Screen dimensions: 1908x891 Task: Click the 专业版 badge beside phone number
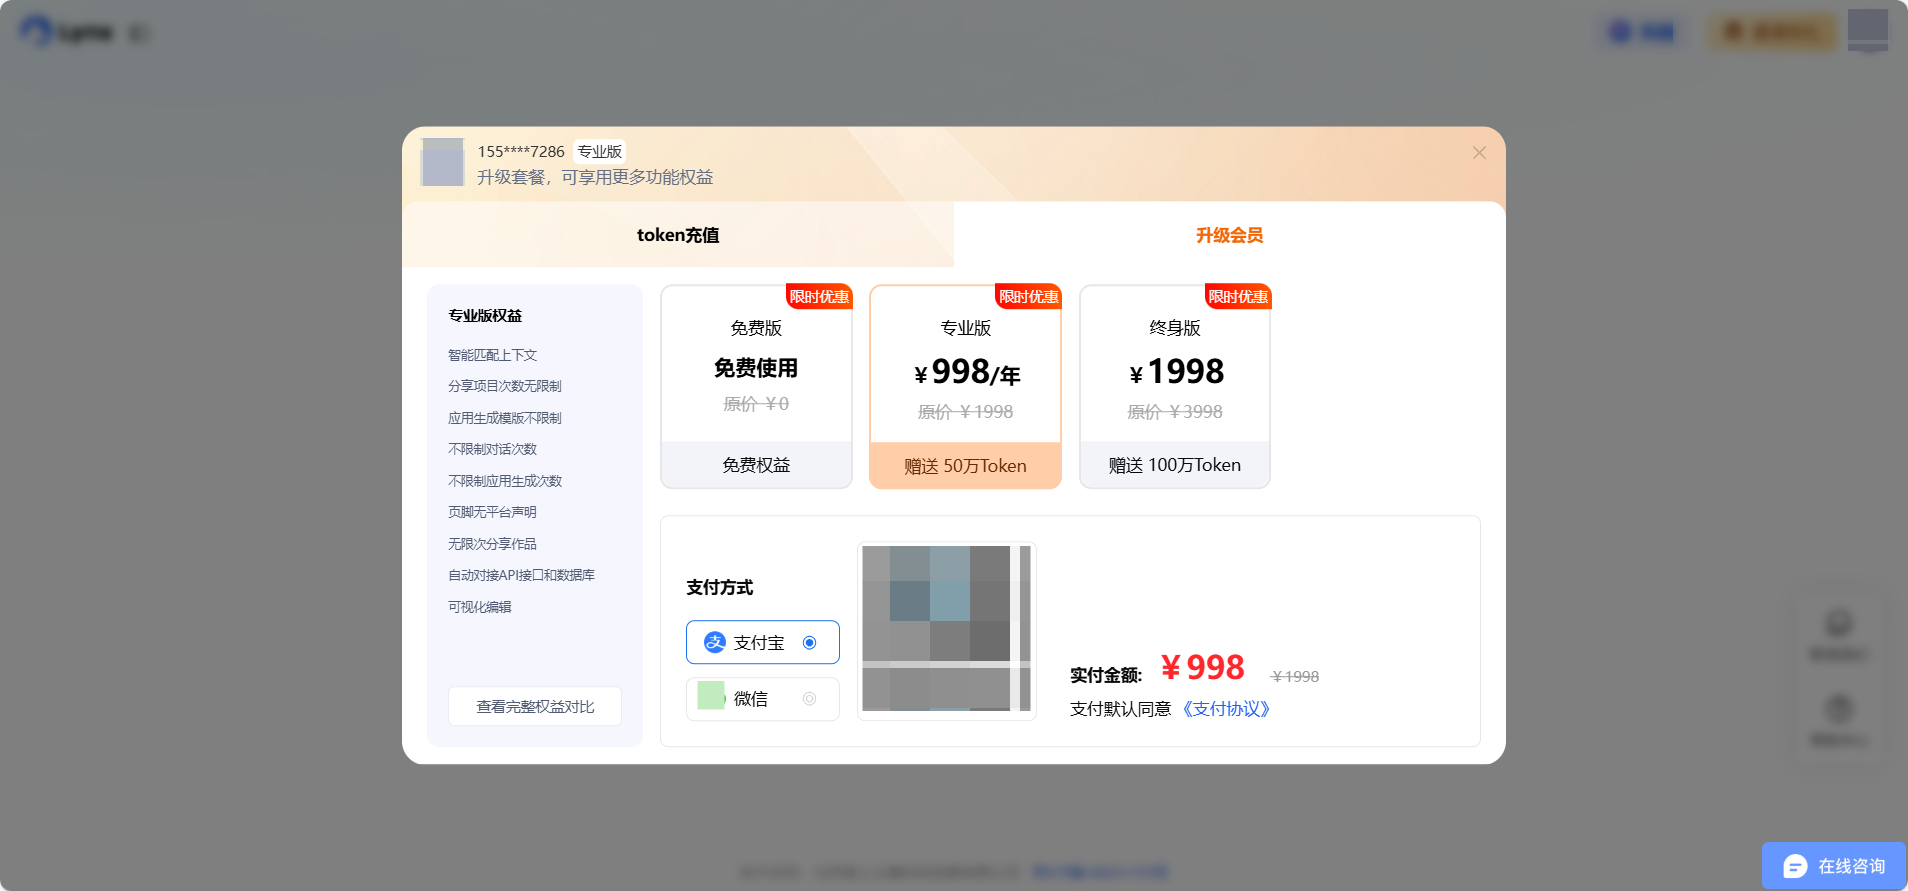(599, 152)
